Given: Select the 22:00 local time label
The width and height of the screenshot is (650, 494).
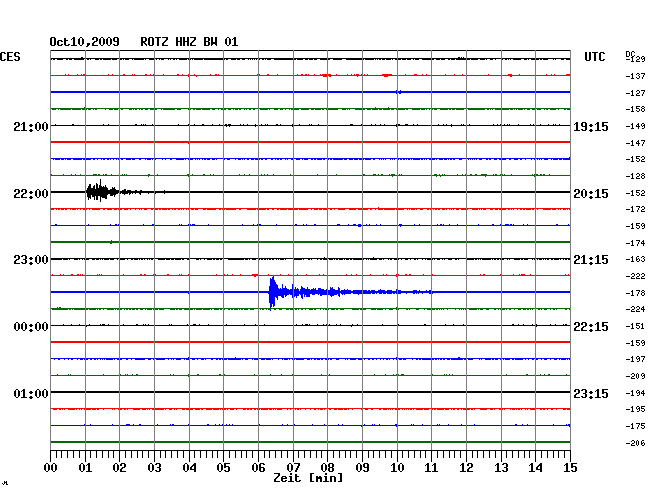Looking at the screenshot, I should coord(31,194).
